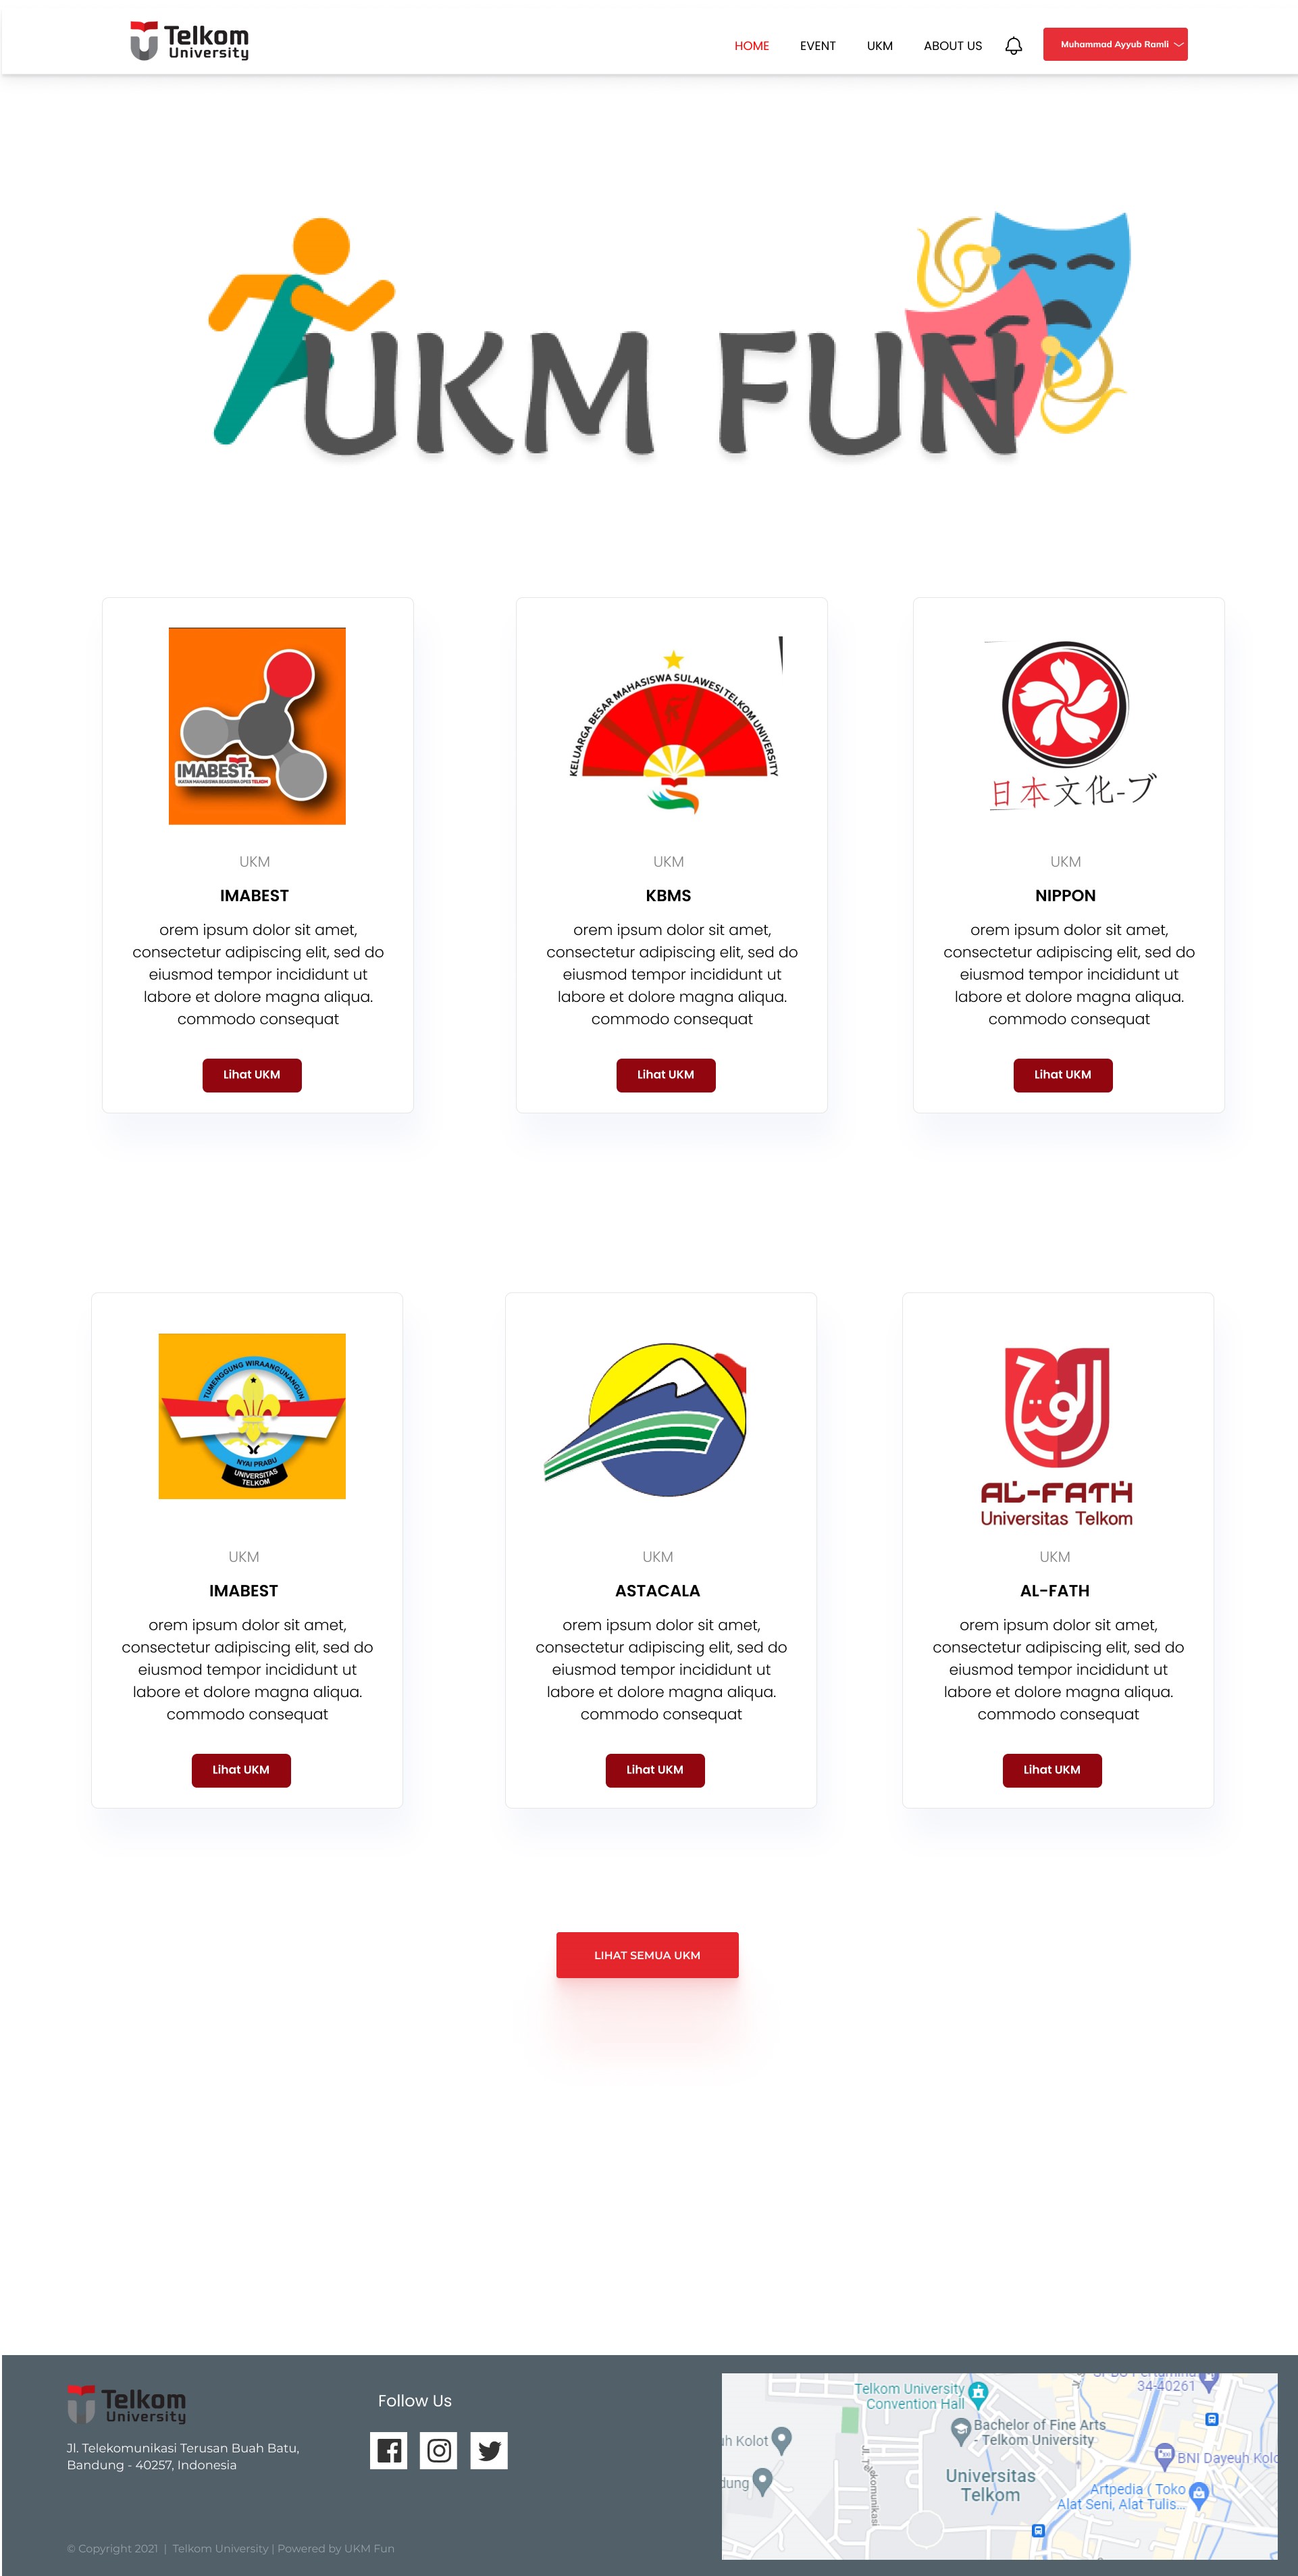This screenshot has height=2576, width=1298.
Task: Expand the Muhammad Ayyub Ramli user dropdown
Action: point(1115,44)
